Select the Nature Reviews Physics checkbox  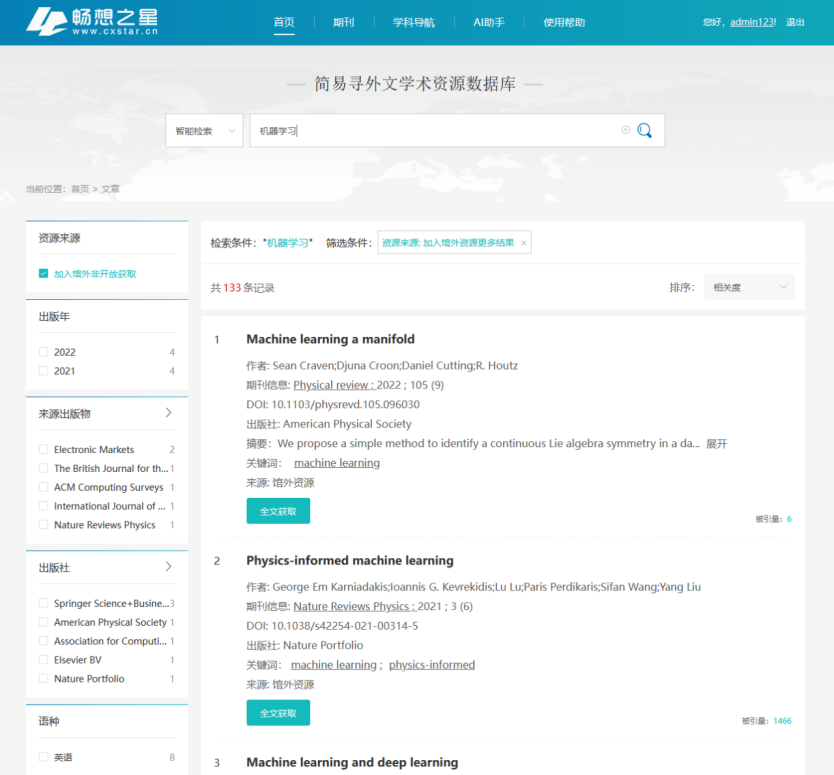[x=43, y=525]
